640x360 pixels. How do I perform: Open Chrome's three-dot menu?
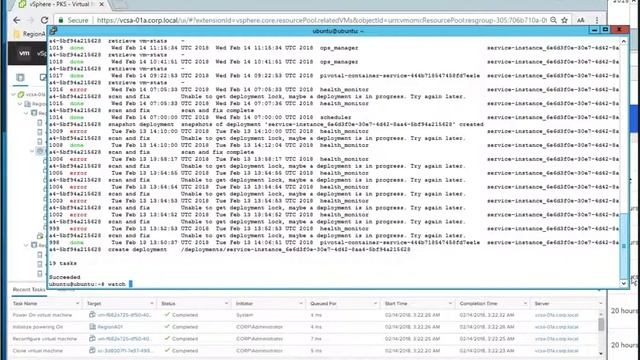[597, 20]
